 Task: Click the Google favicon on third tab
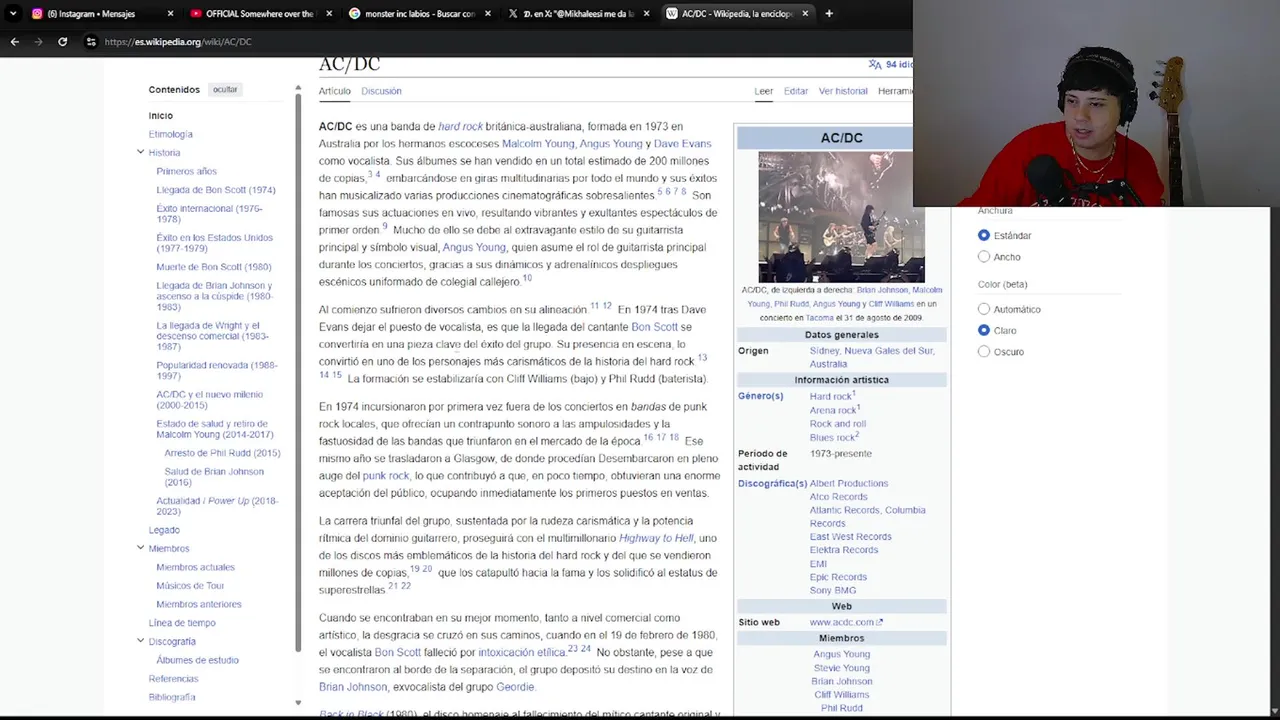coord(355,14)
